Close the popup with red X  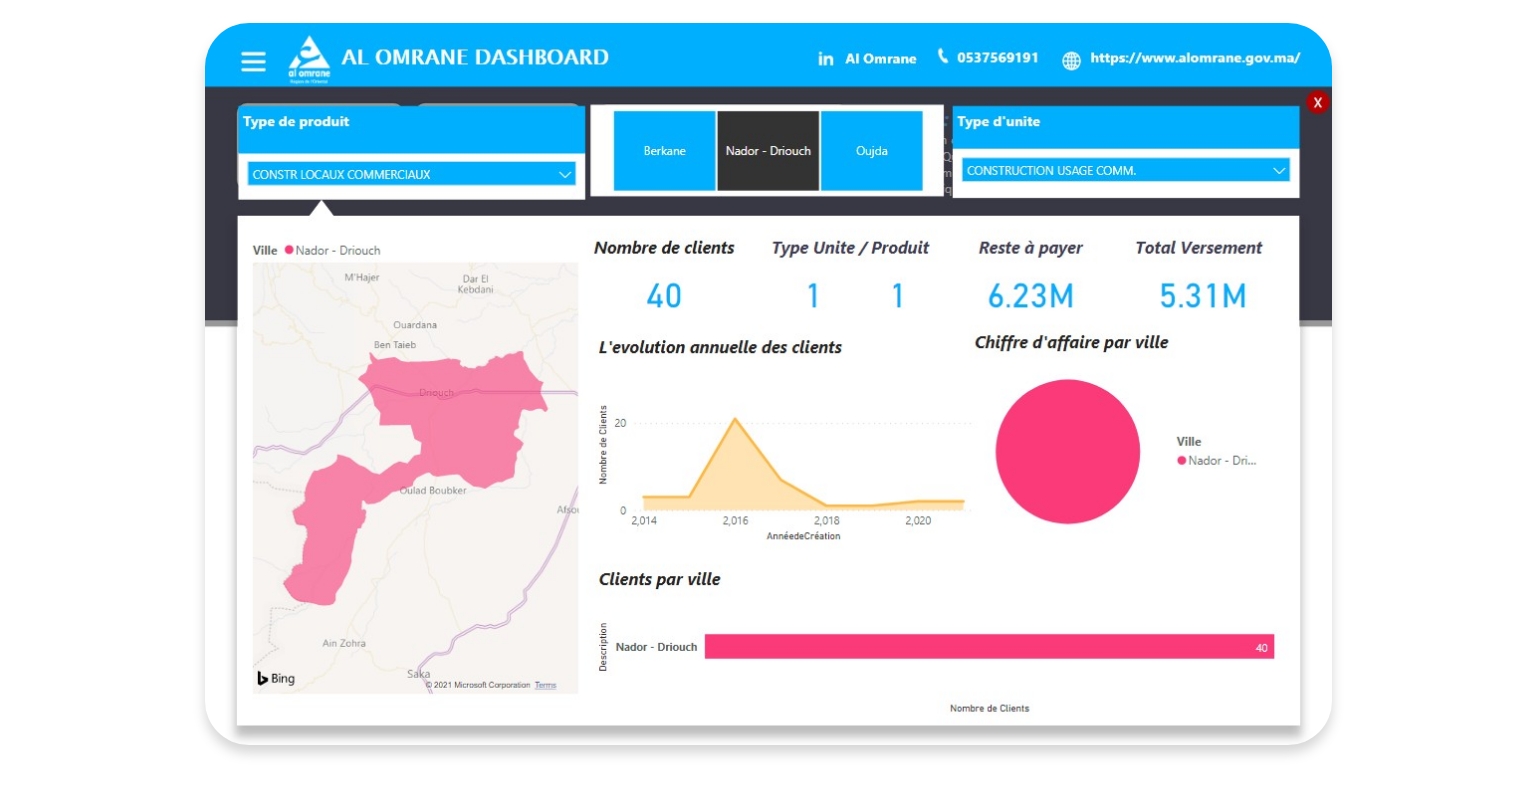click(1317, 102)
